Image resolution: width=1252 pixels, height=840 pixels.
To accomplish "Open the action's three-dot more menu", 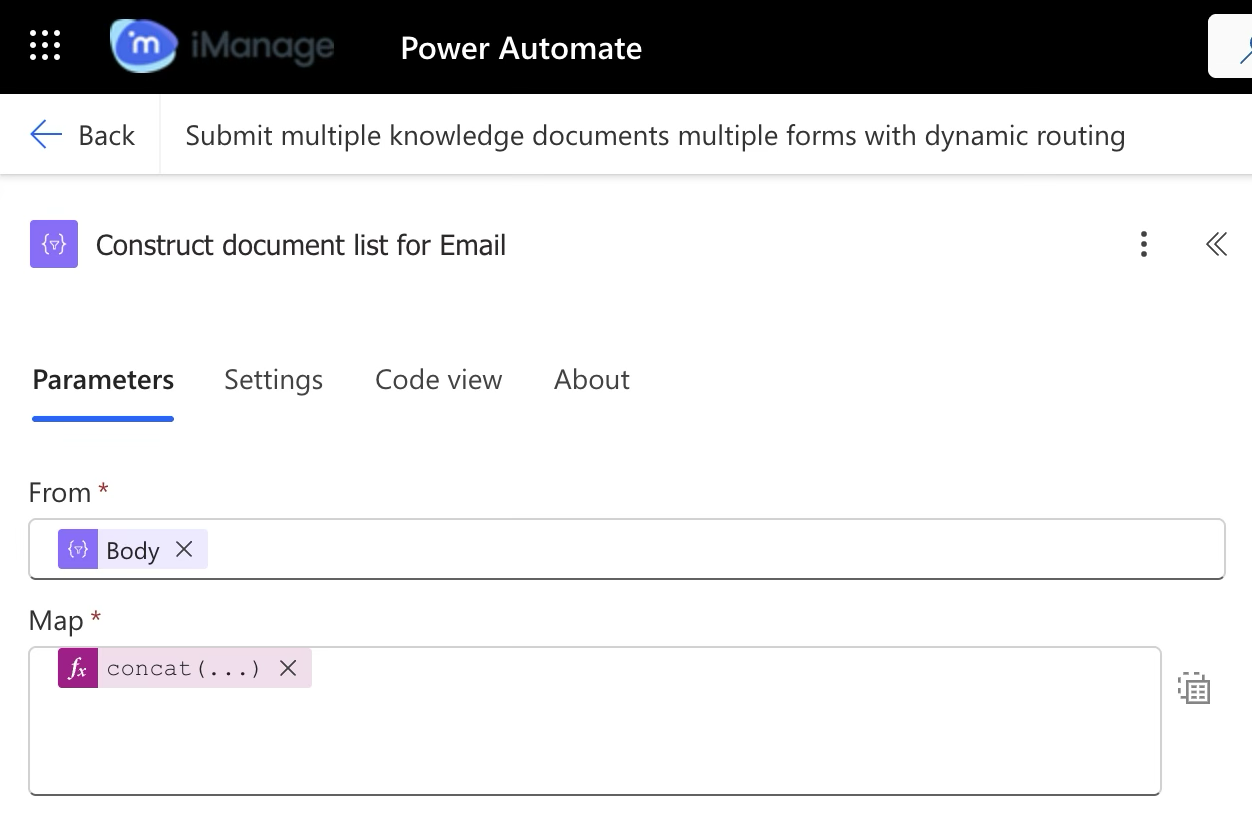I will (x=1144, y=245).
